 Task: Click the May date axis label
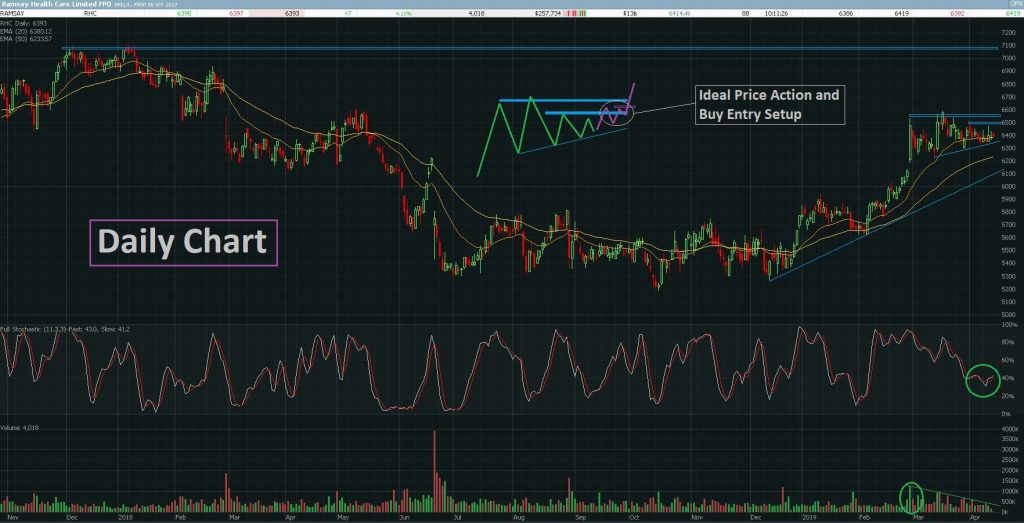pyautogui.click(x=343, y=516)
